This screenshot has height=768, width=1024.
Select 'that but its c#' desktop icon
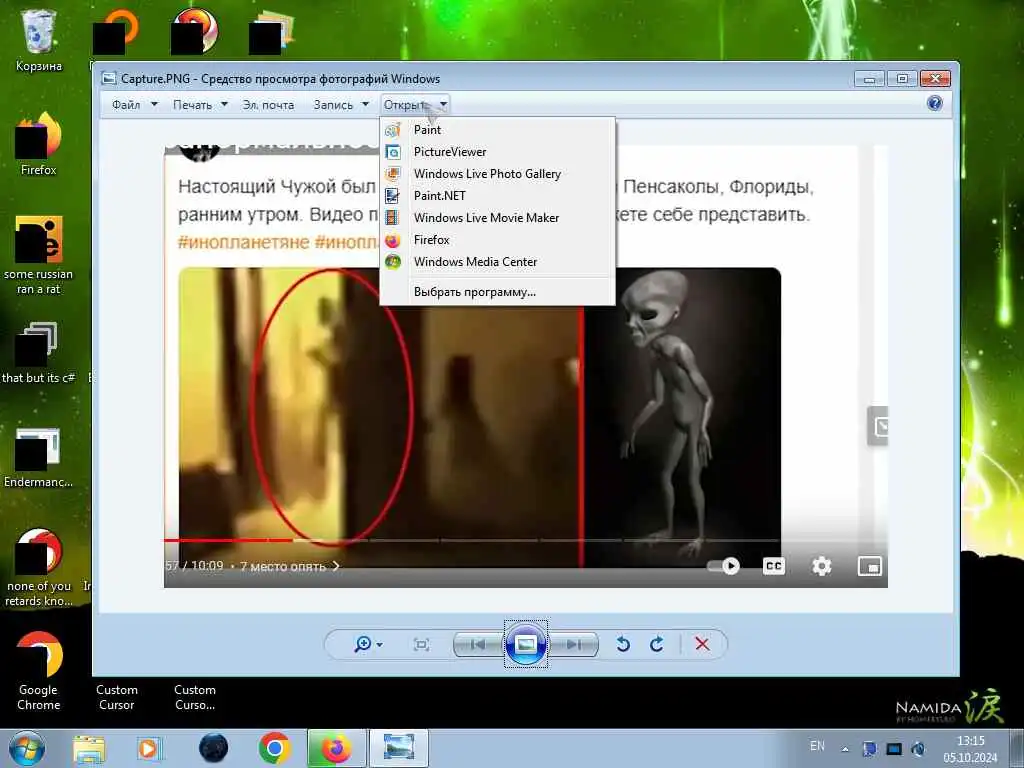point(39,353)
